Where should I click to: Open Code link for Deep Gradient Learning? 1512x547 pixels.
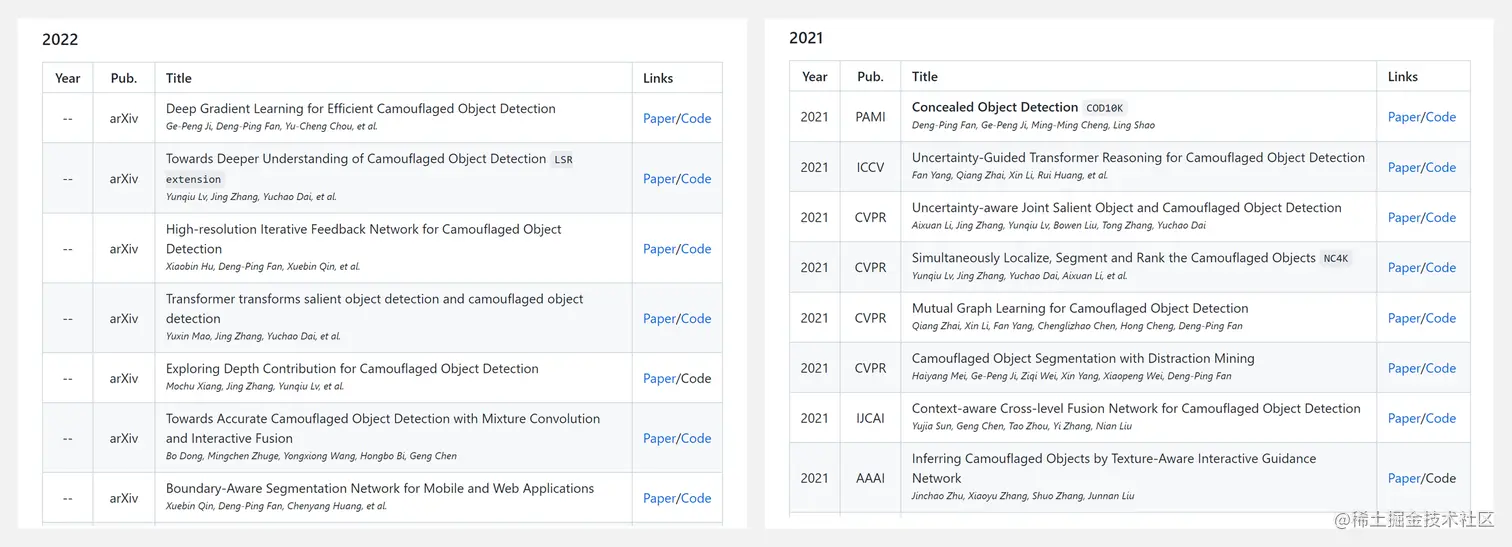[696, 118]
